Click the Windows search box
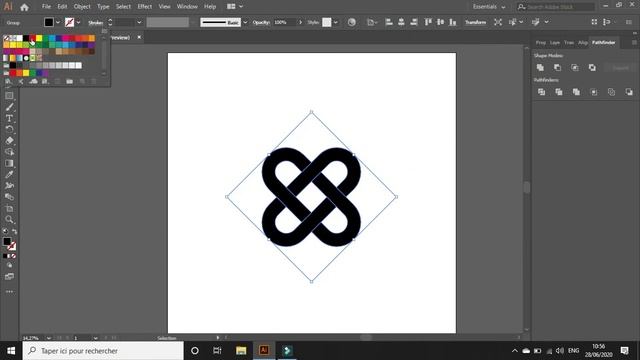 click(x=103, y=351)
